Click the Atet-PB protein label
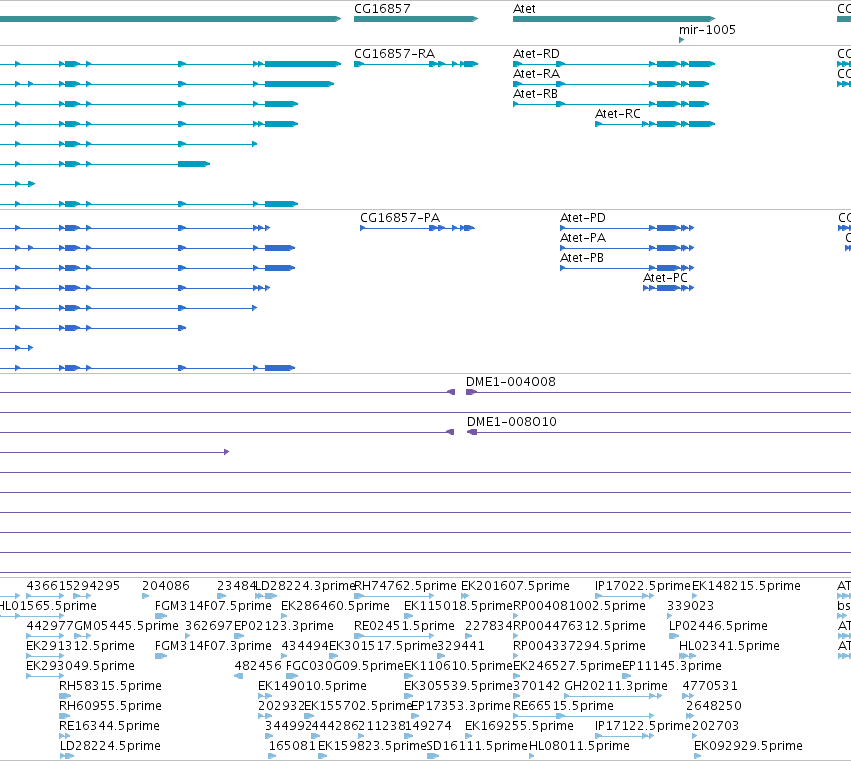This screenshot has height=761, width=851. (582, 258)
